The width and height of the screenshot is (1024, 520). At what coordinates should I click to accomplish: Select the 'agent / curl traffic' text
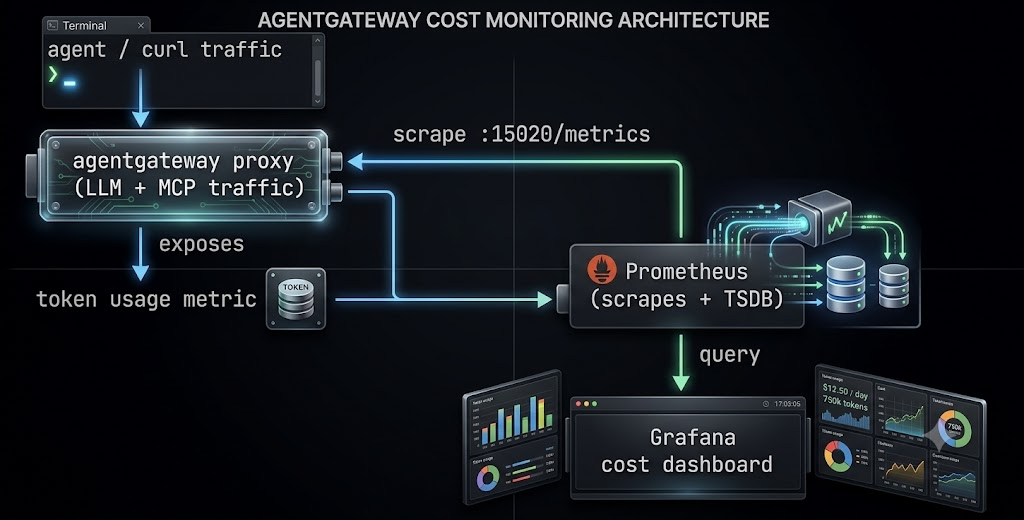click(165, 50)
